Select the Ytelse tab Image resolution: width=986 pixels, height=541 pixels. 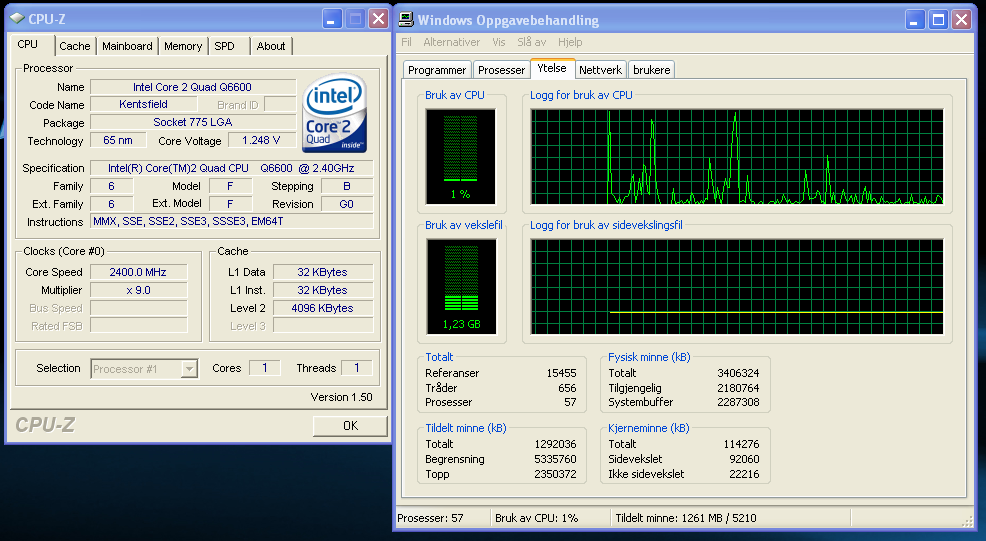tap(551, 68)
